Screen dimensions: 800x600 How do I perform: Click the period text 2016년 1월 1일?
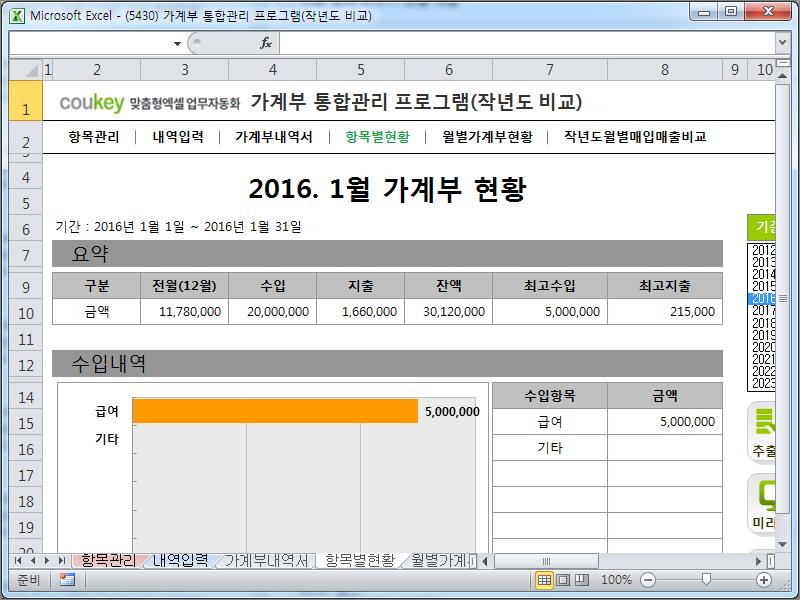(139, 227)
